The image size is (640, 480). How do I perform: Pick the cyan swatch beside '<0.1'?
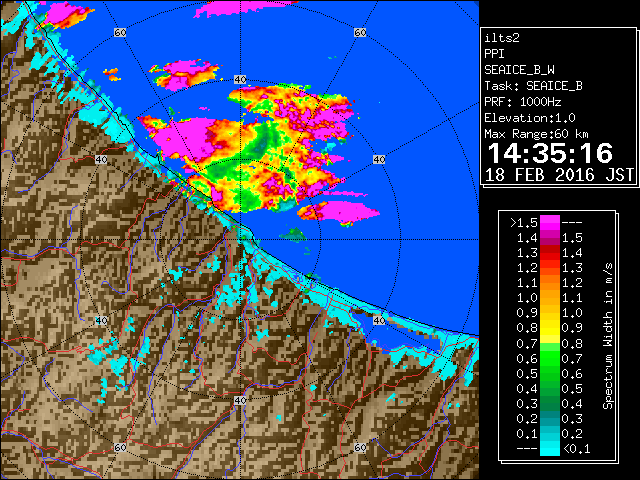pyautogui.click(x=550, y=449)
